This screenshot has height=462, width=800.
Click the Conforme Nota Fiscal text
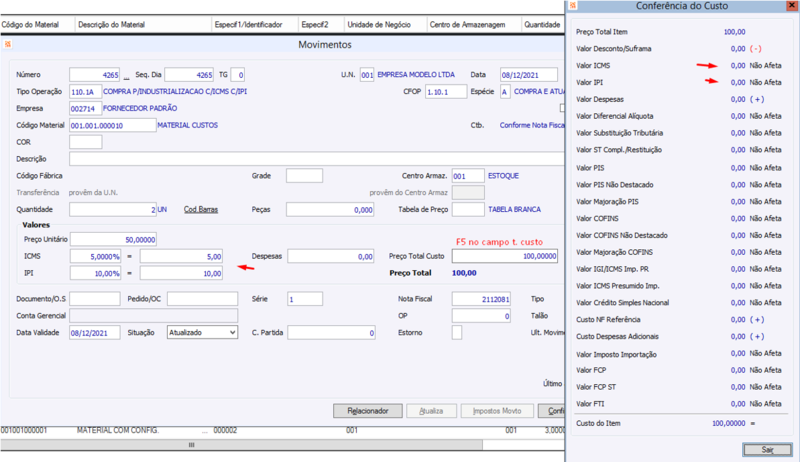point(532,125)
